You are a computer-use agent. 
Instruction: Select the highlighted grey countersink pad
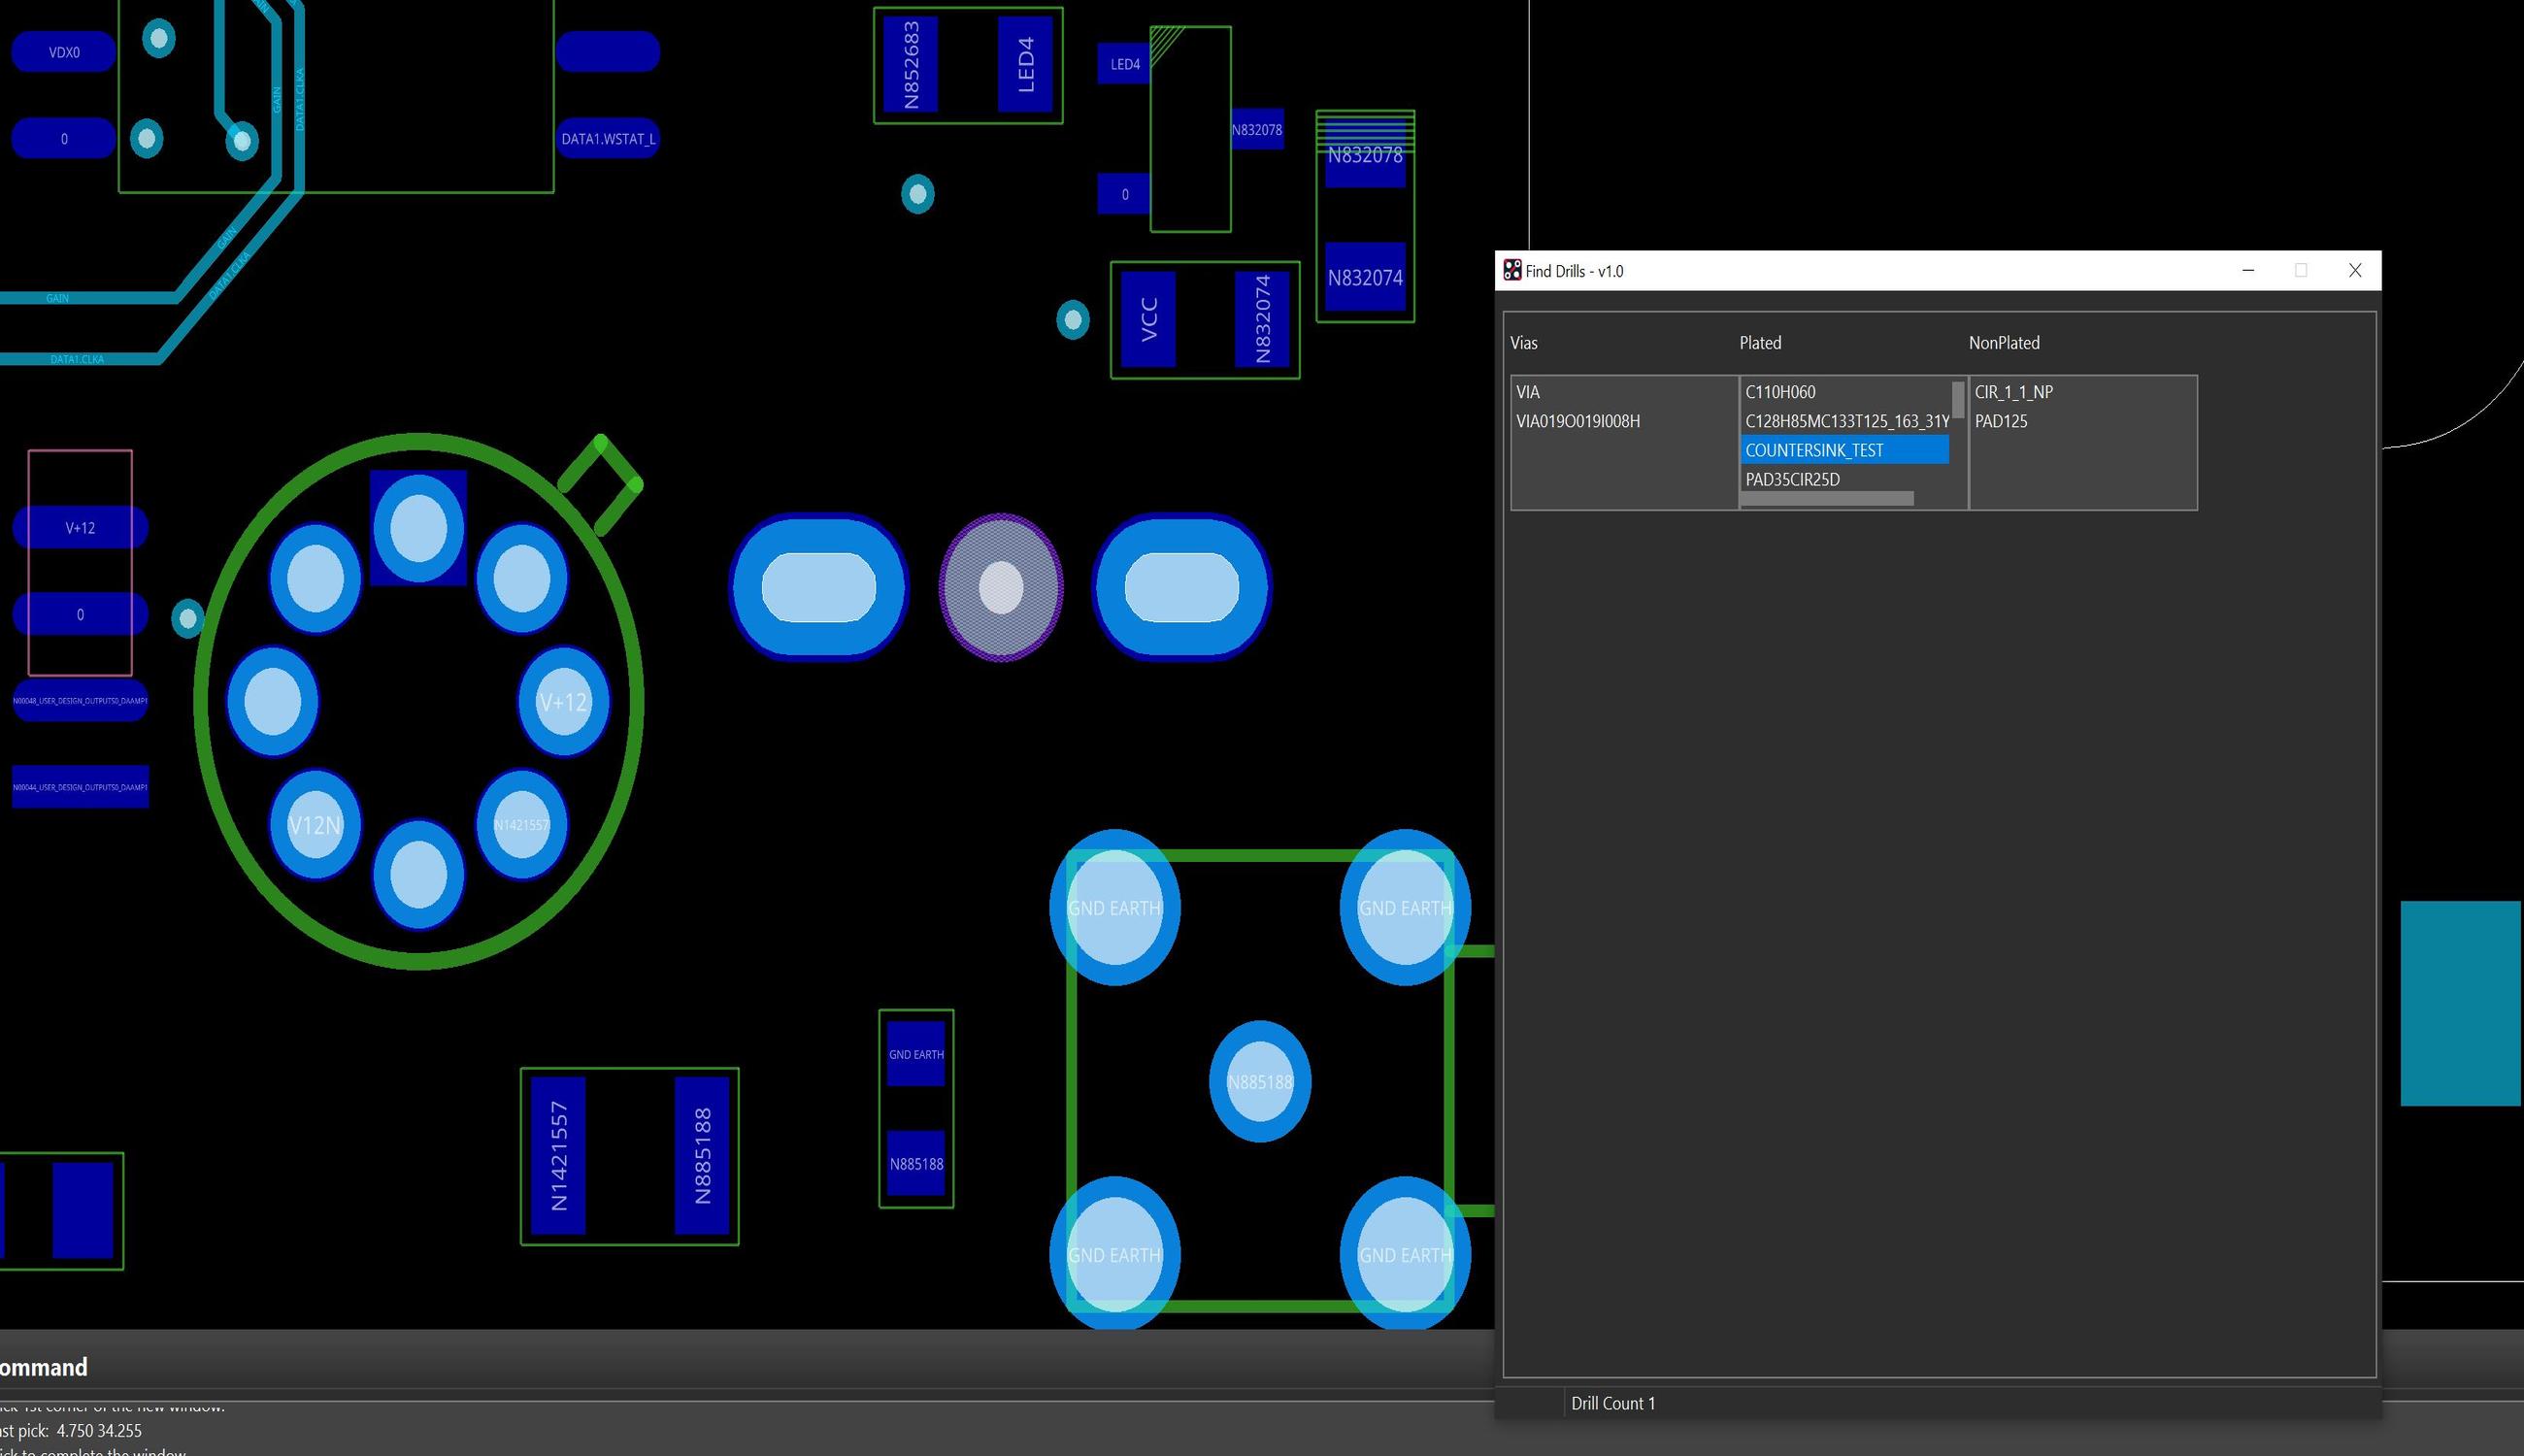click(x=1001, y=587)
